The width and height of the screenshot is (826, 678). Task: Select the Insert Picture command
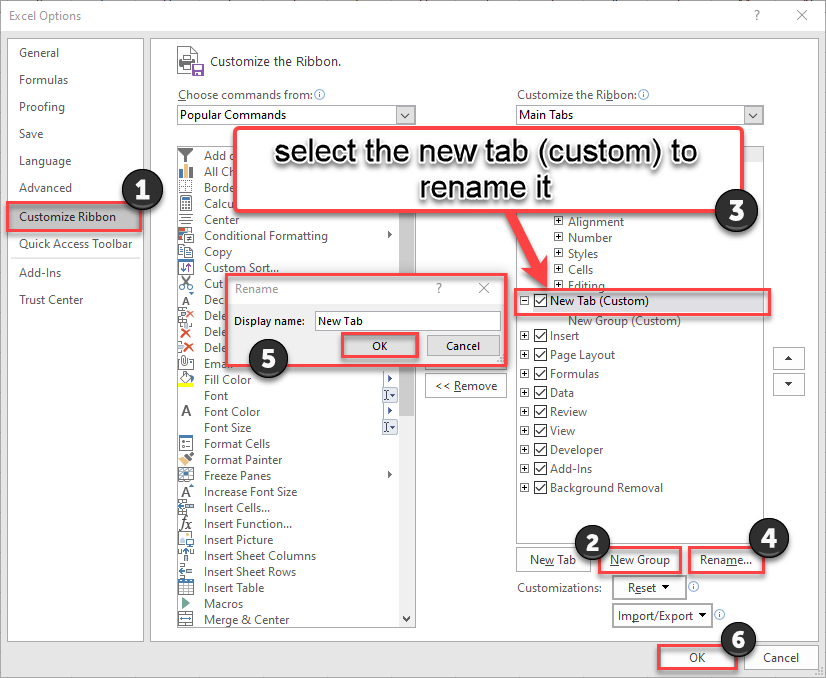click(x=186, y=539)
